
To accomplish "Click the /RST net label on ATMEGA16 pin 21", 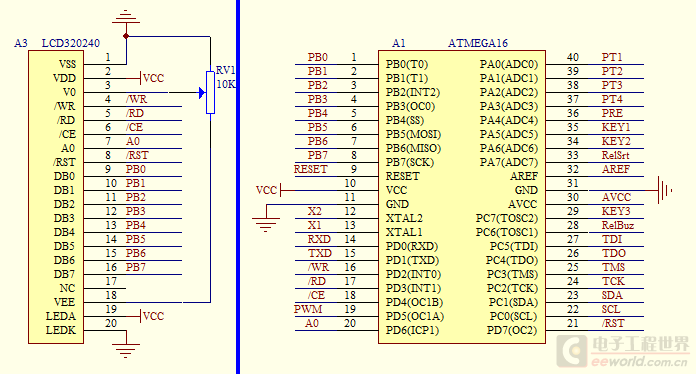I will click(x=613, y=323).
